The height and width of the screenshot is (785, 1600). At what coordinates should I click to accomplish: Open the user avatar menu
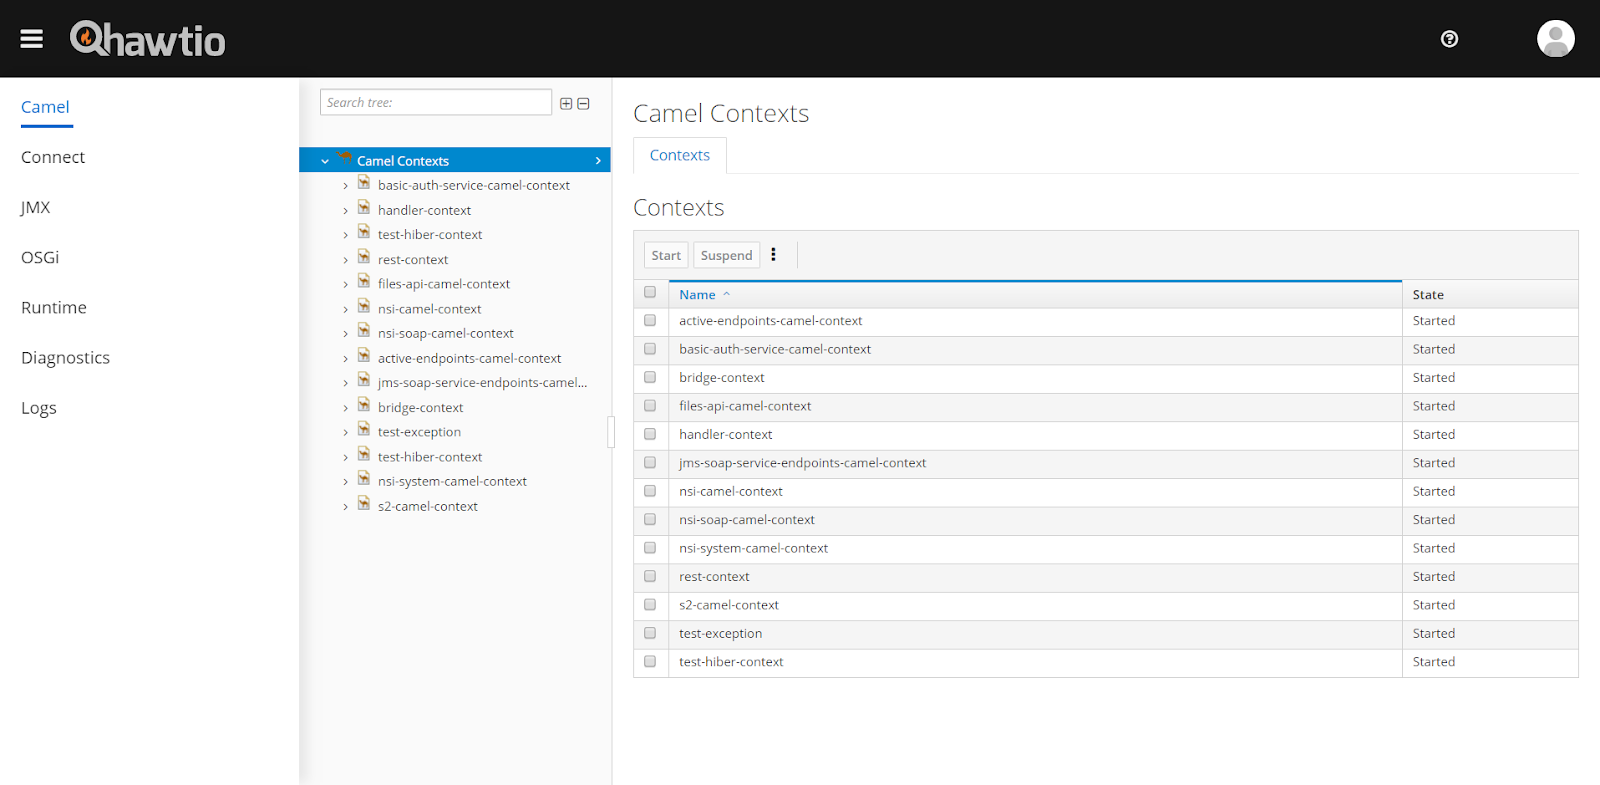[1555, 39]
